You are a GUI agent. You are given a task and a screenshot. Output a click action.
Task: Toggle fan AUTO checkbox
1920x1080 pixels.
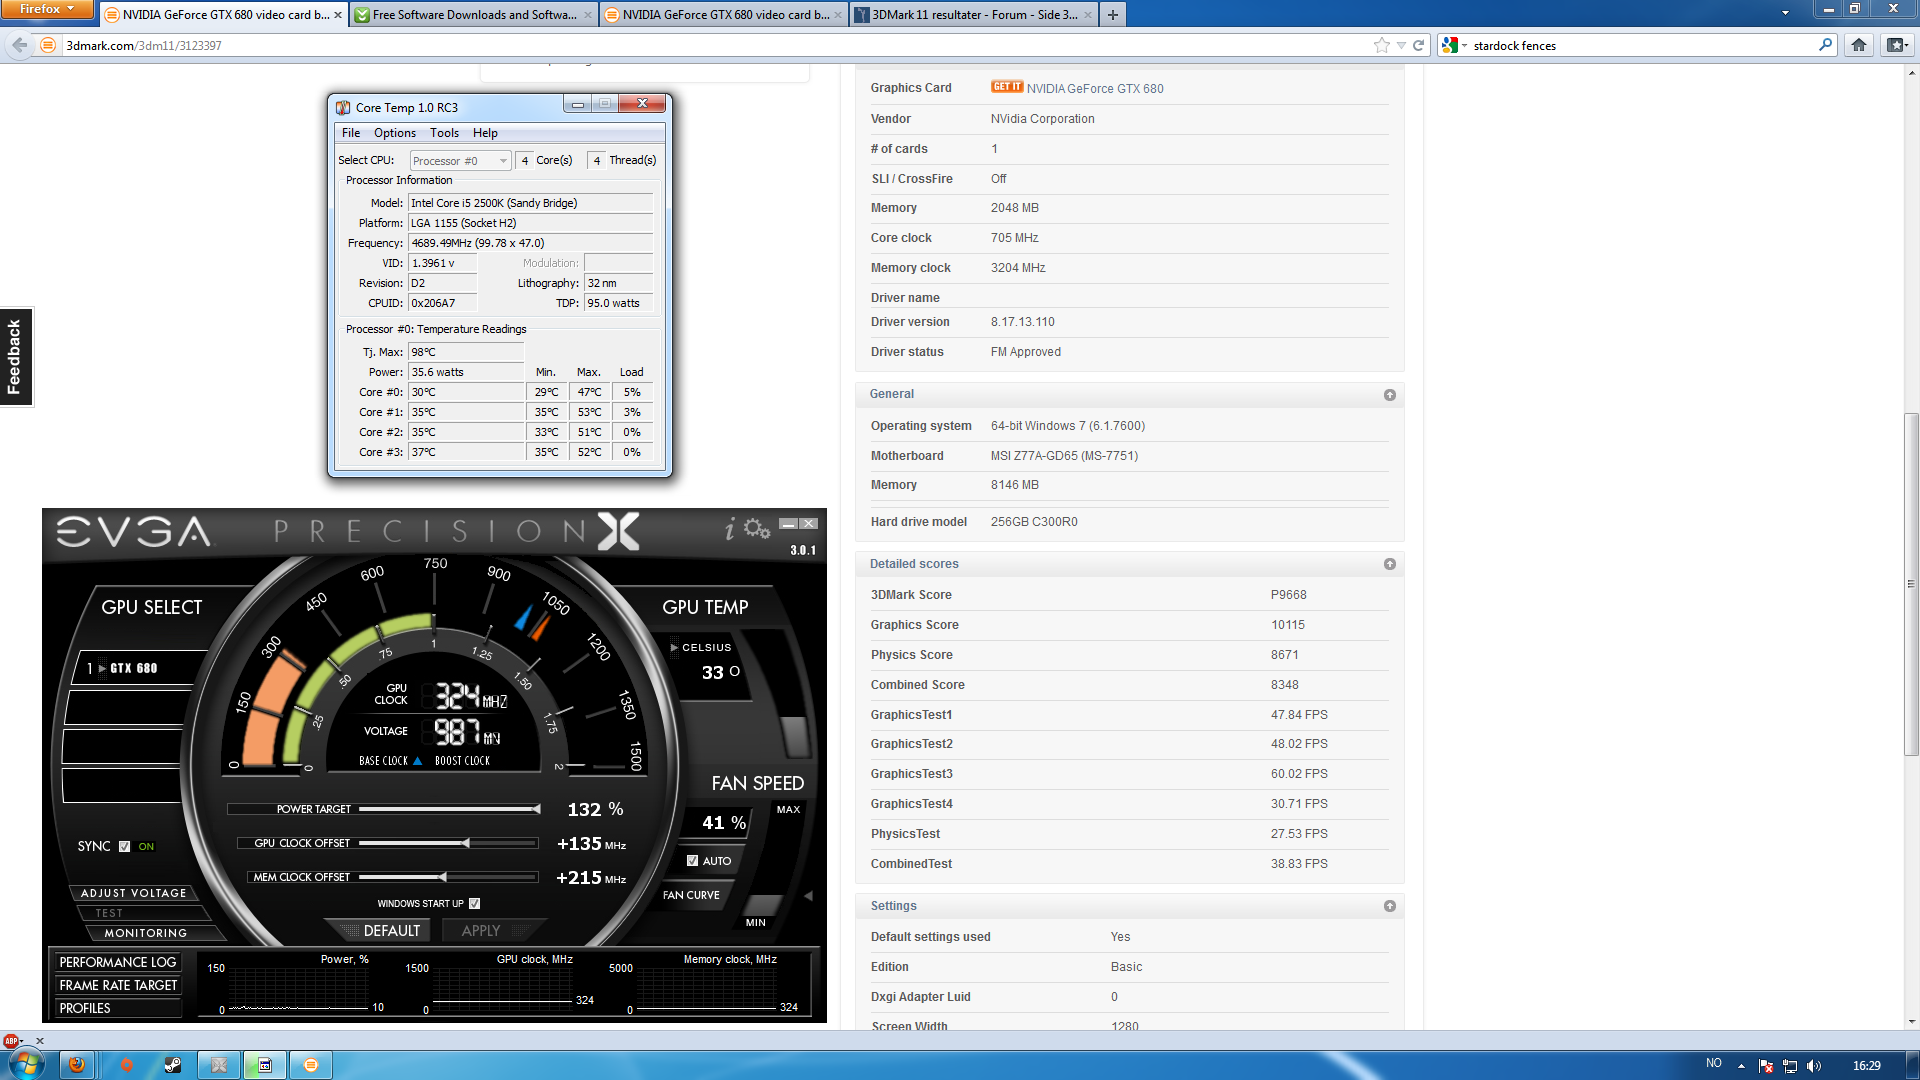click(692, 861)
